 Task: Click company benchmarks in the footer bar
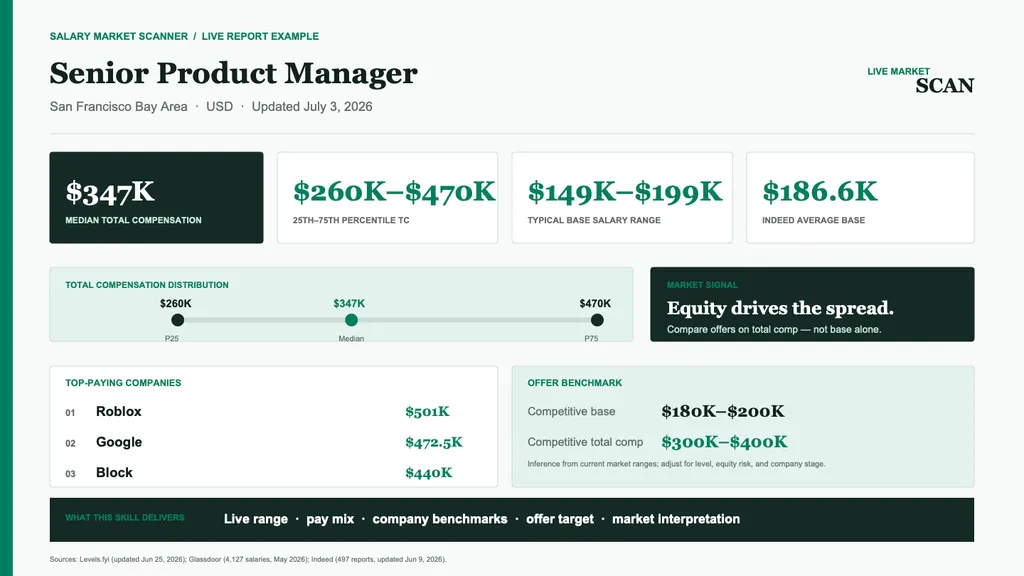point(440,519)
